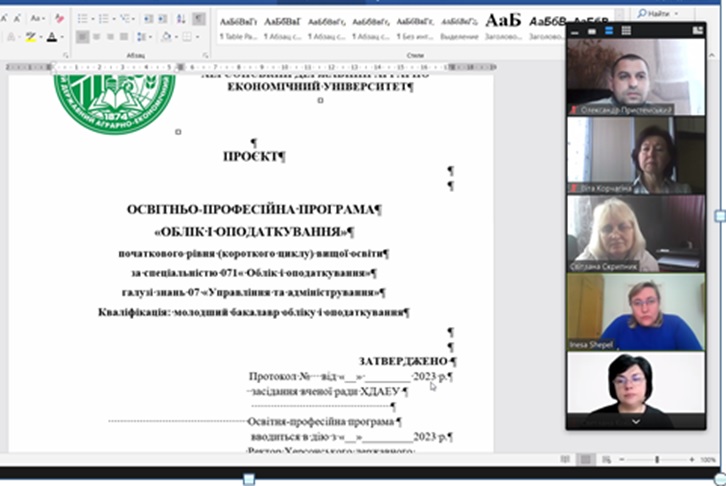Screen dimensions: 726x486
Task: Zoom out with minus button
Action: pyautogui.click(x=622, y=459)
